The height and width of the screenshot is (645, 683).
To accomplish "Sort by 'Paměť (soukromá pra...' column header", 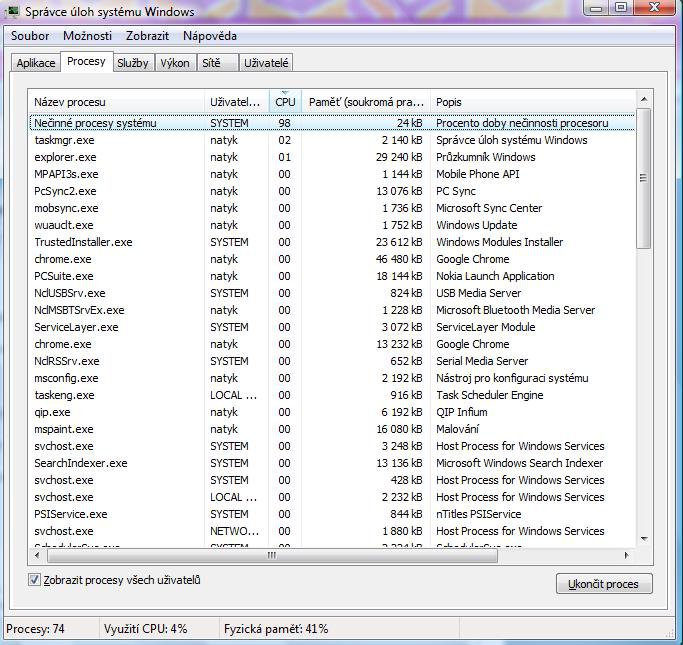I will (366, 102).
